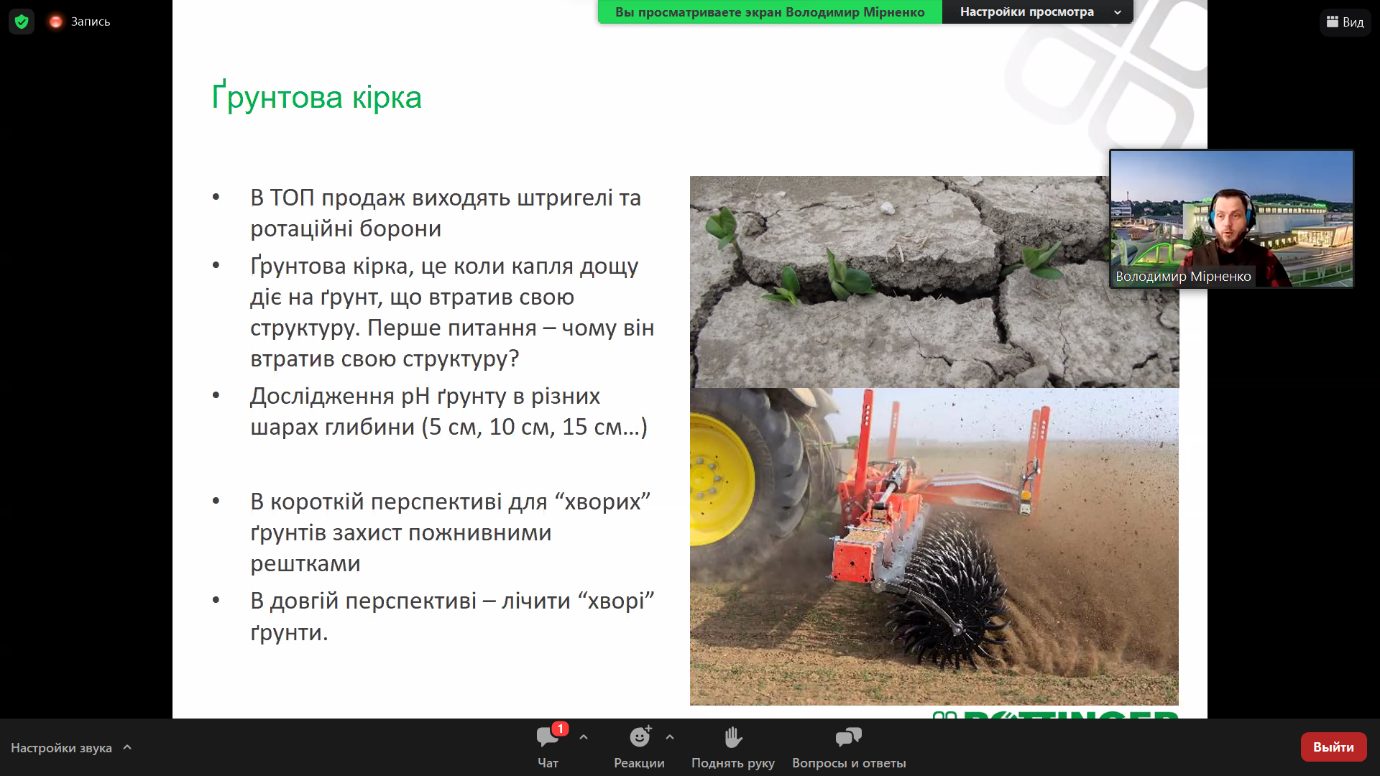1380x776 pixels.
Task: Toggle Поднять руку raise hand
Action: [x=733, y=747]
